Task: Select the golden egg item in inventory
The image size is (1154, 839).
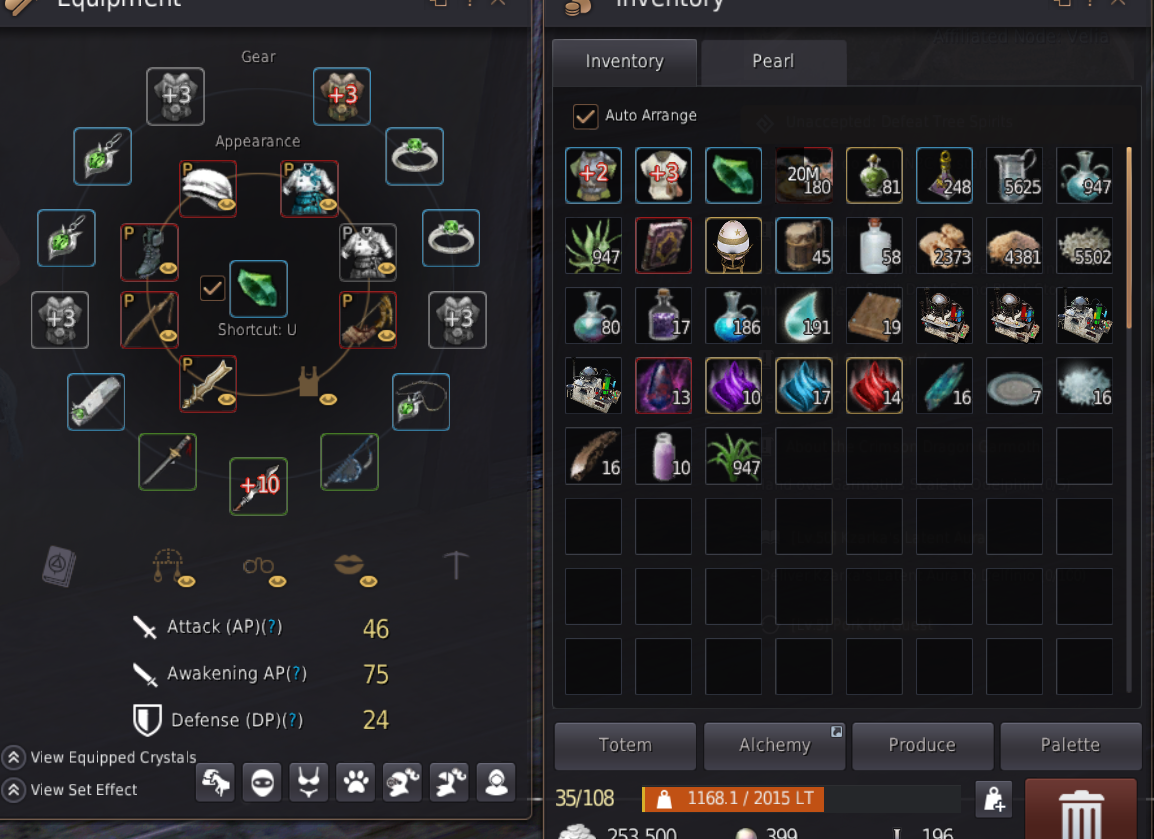Action: coord(733,245)
